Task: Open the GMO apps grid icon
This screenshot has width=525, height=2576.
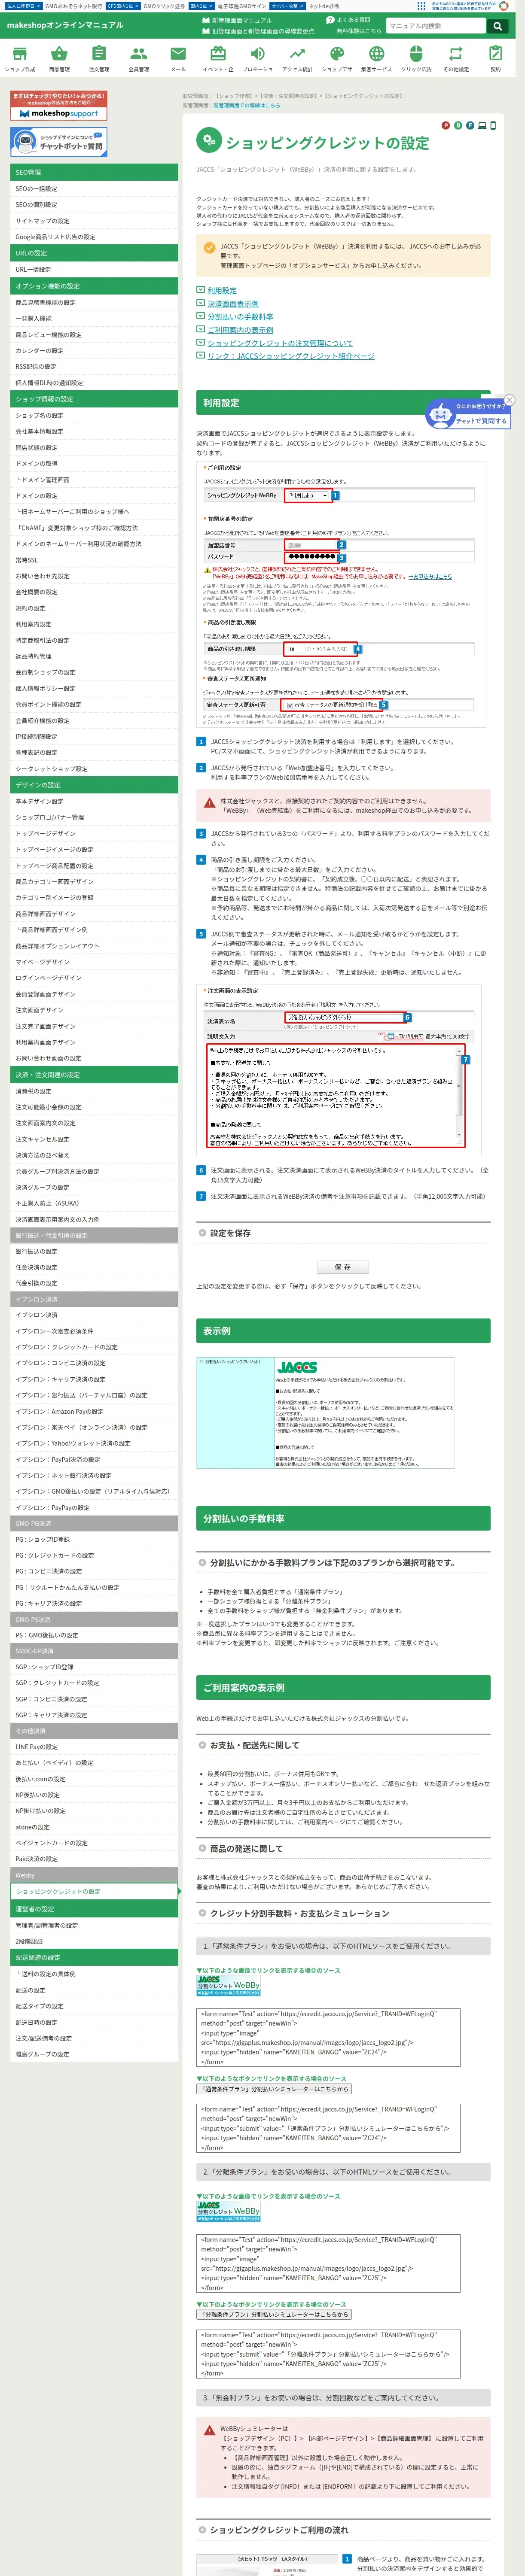Action: point(421,6)
